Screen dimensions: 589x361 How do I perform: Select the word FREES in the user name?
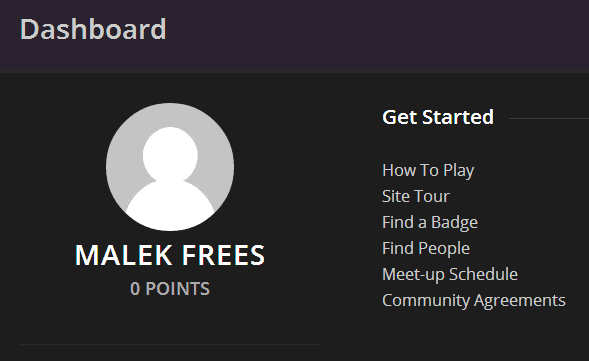(x=224, y=255)
